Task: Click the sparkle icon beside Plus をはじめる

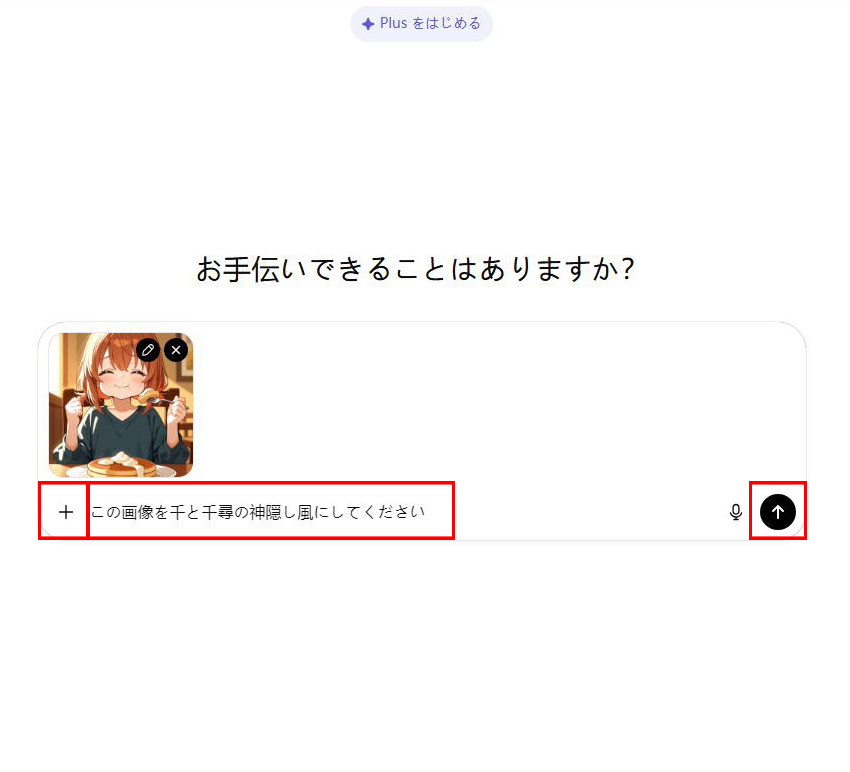Action: [x=368, y=24]
